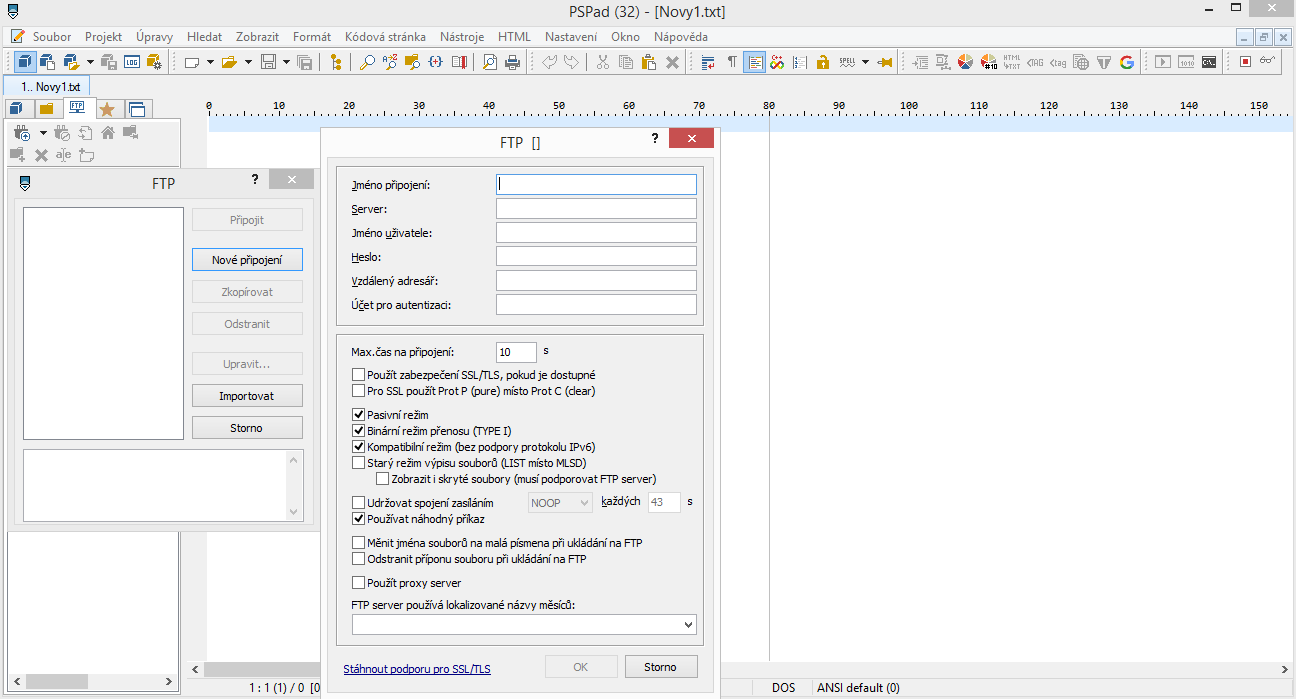Image resolution: width=1296 pixels, height=699 pixels.
Task: Expand the new file dropdown arrow
Action: (x=210, y=62)
